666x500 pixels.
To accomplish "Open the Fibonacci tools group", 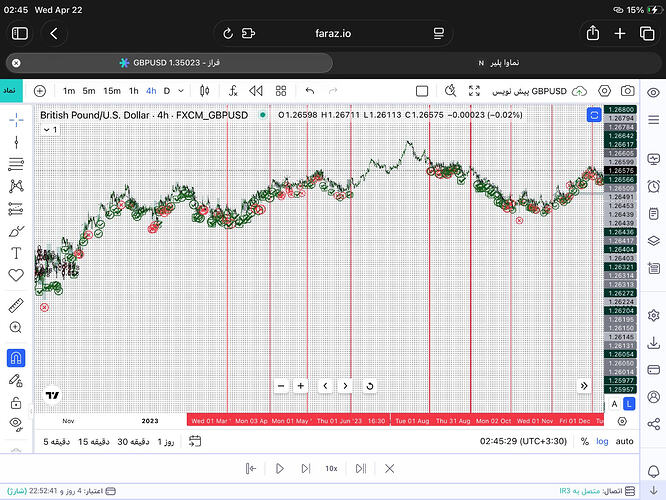I will [x=16, y=164].
